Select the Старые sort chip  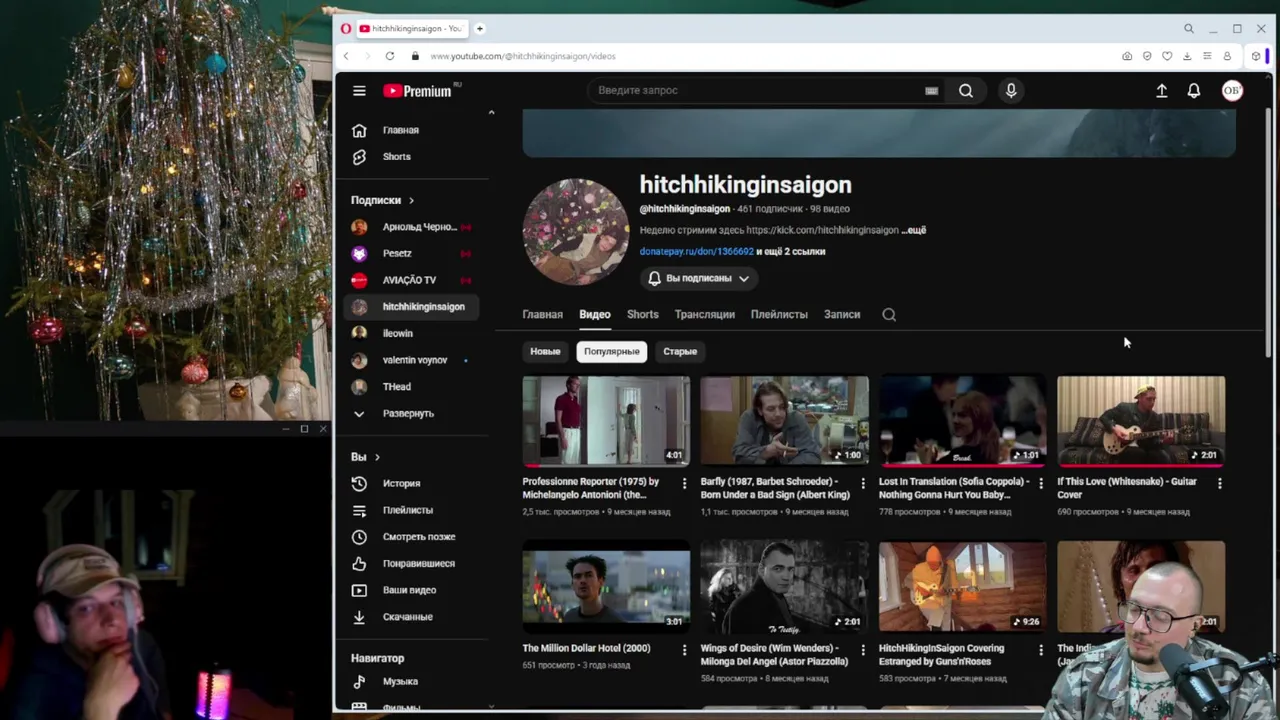pyautogui.click(x=680, y=352)
